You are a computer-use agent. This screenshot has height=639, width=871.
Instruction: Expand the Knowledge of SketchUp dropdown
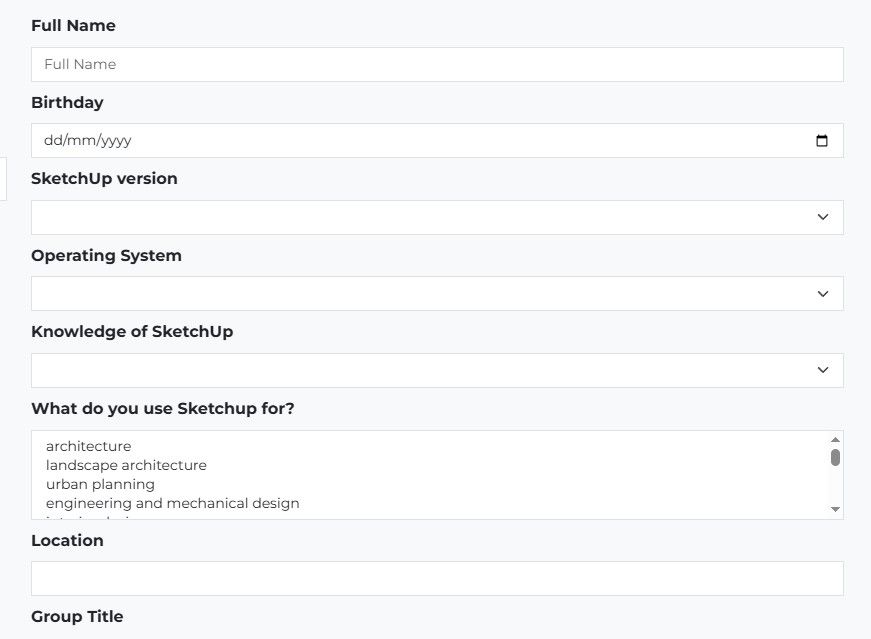coord(437,370)
